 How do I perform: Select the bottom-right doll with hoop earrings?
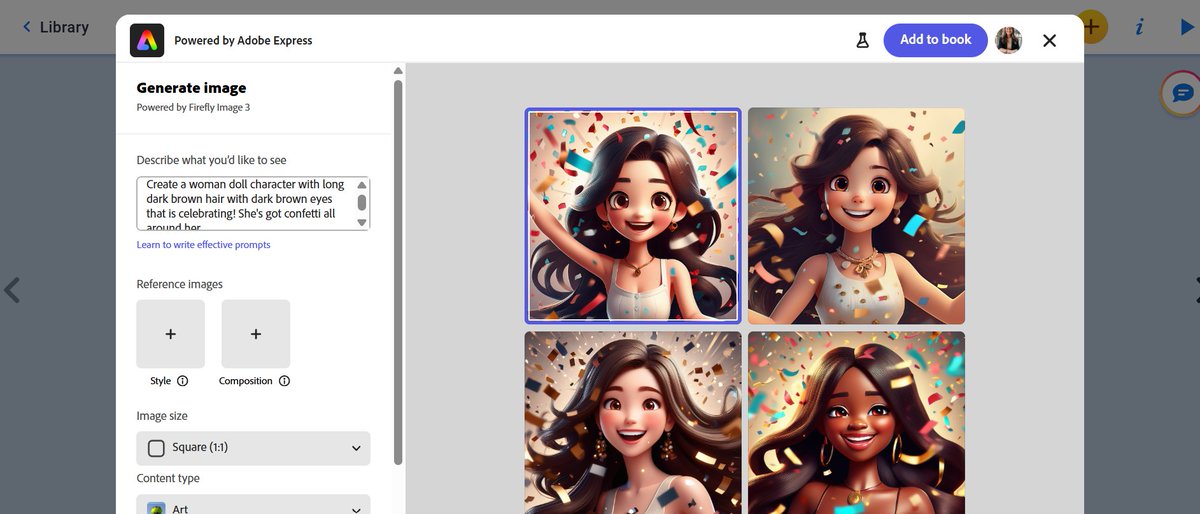[857, 423]
